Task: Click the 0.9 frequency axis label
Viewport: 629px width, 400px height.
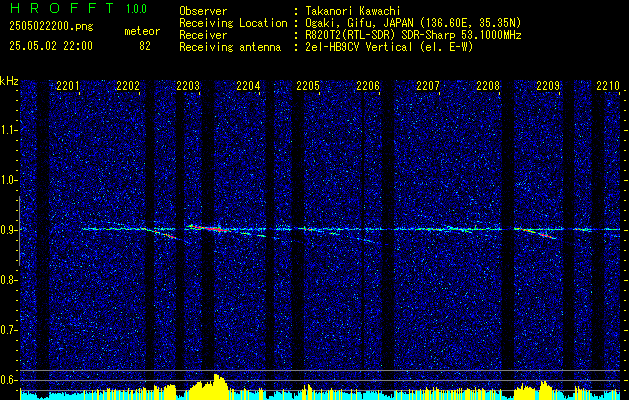Action: pyautogui.click(x=7, y=230)
